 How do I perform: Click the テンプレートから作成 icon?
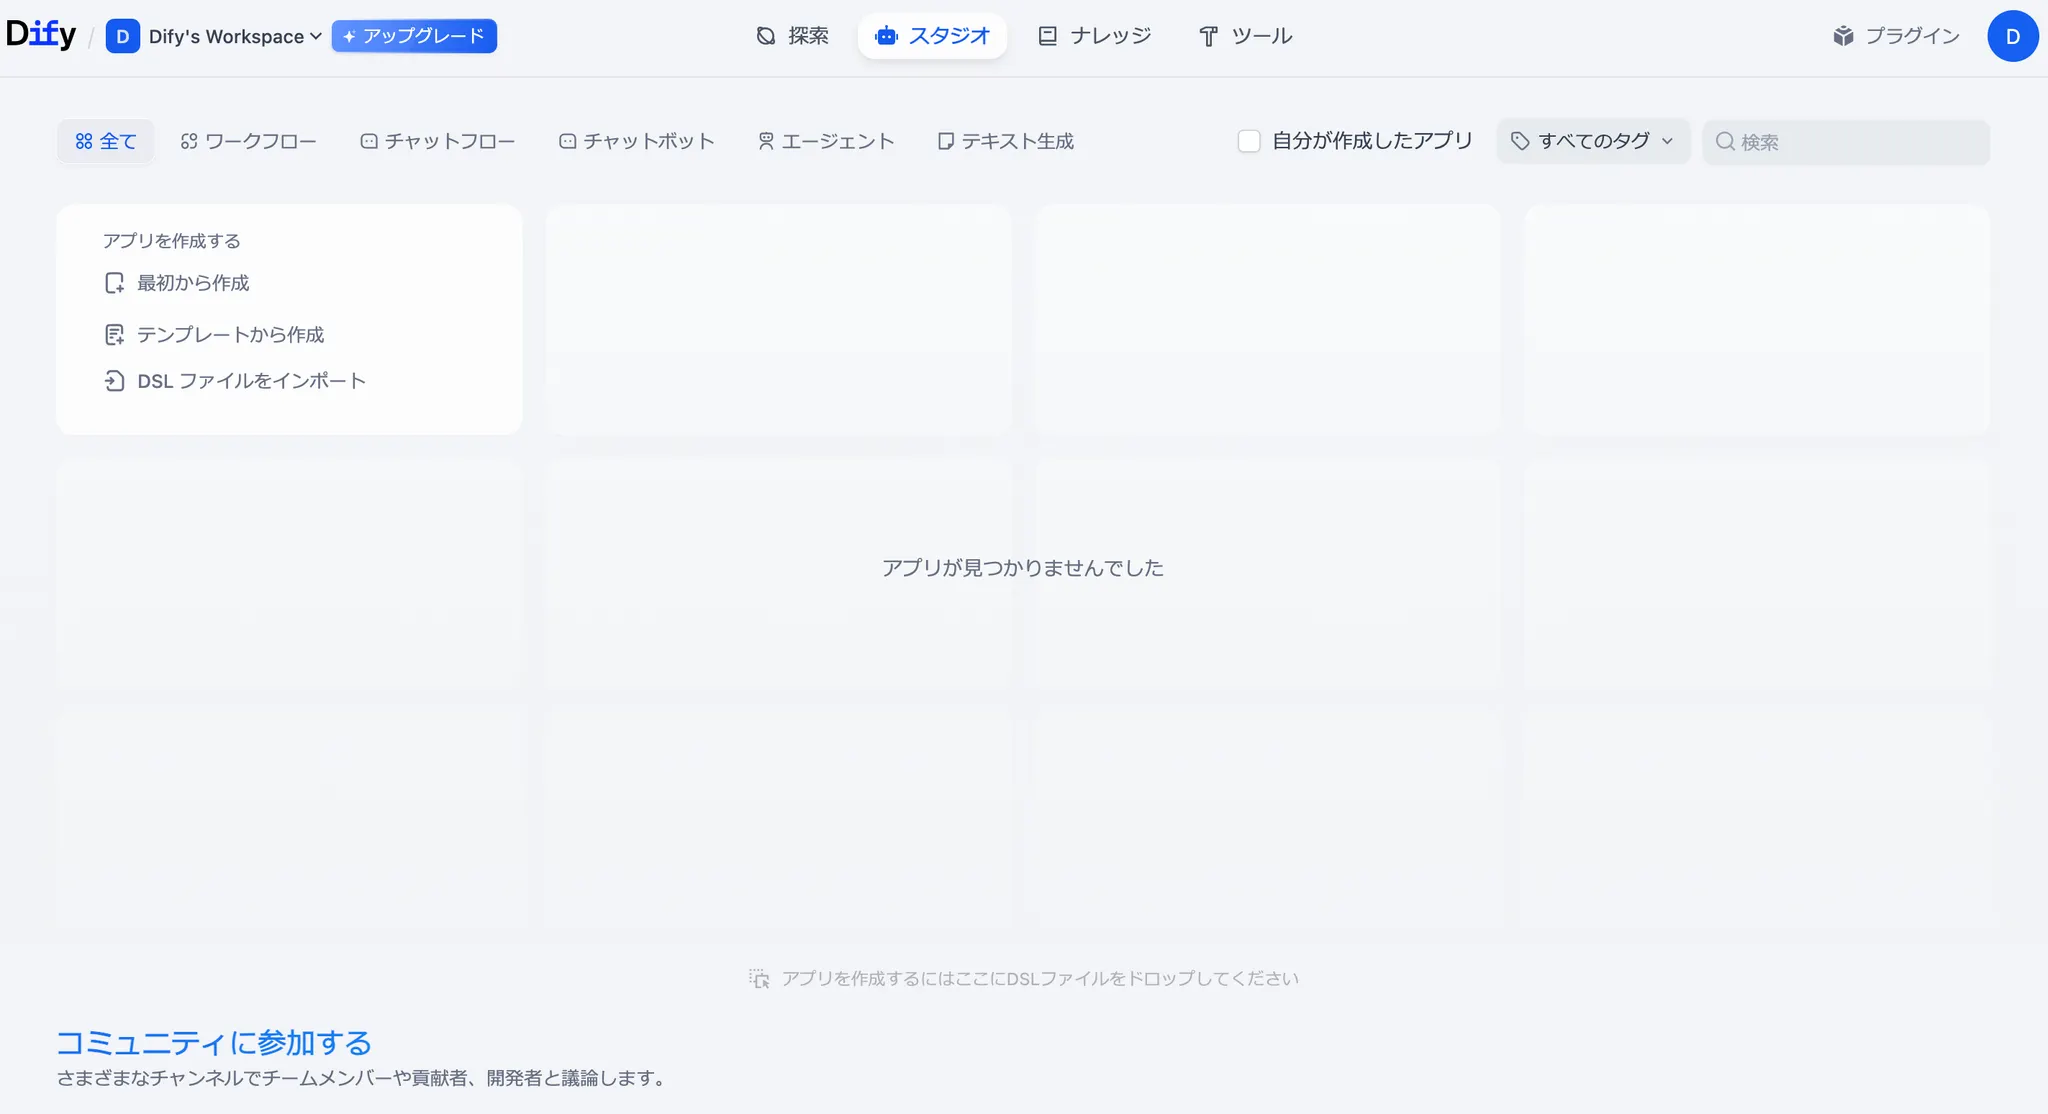115,335
